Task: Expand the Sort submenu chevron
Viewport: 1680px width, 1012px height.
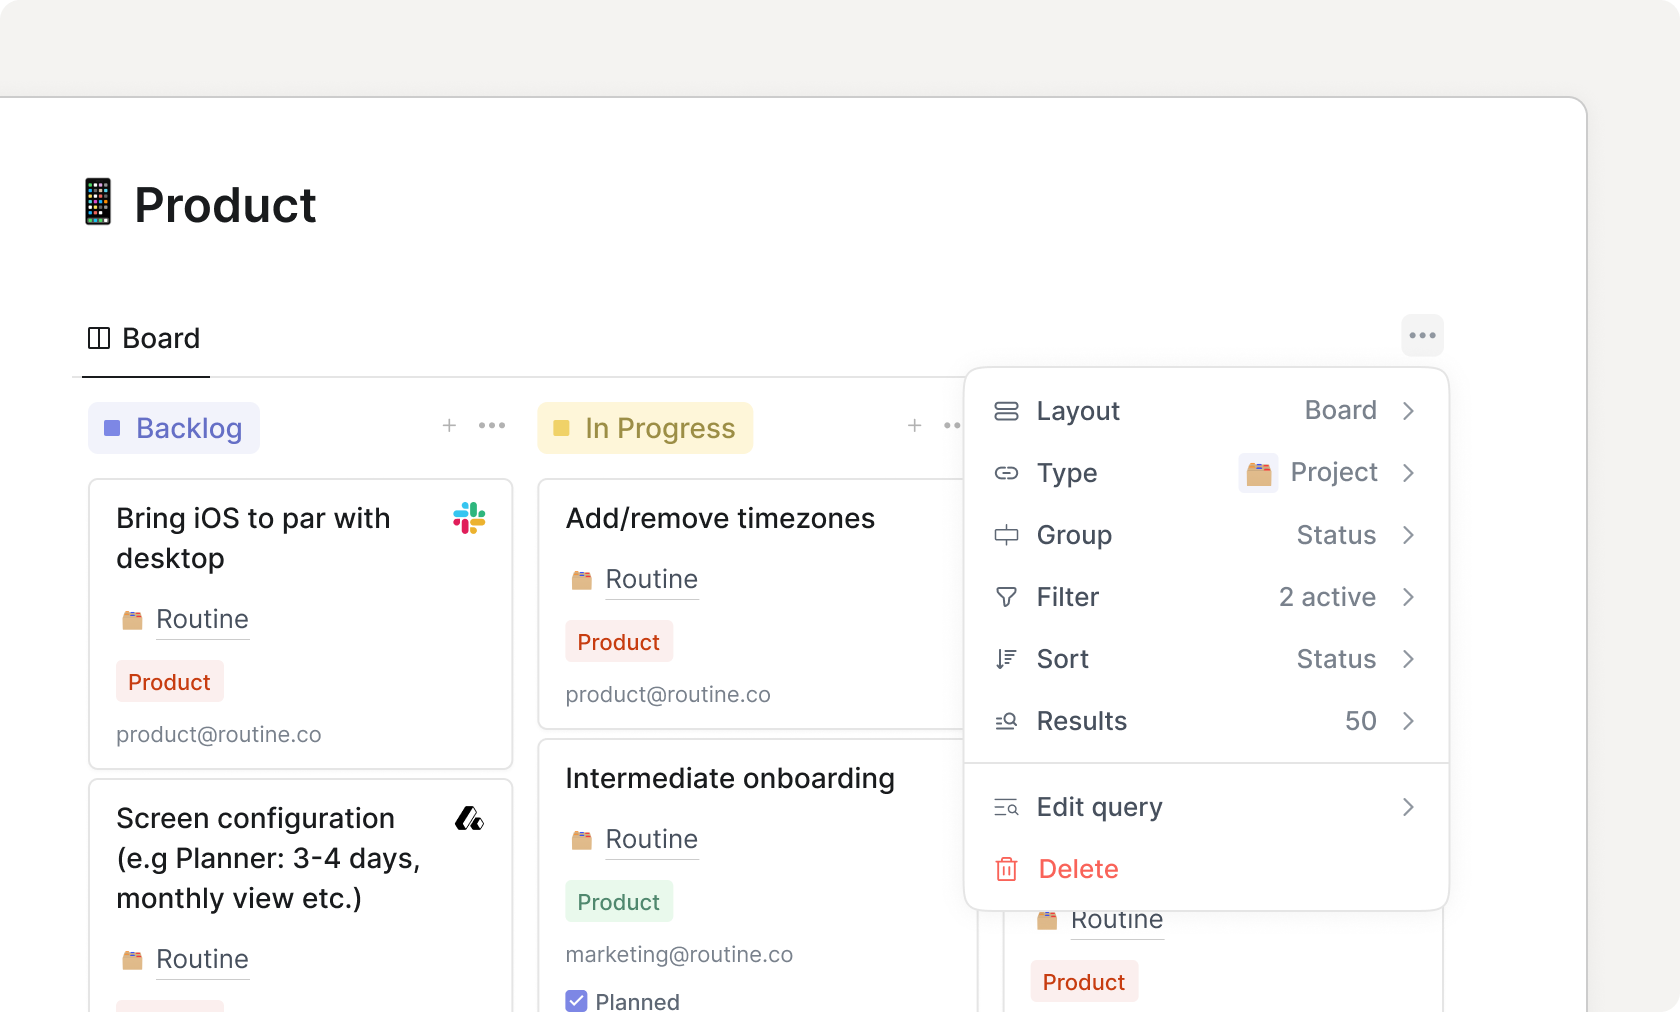Action: [1408, 659]
